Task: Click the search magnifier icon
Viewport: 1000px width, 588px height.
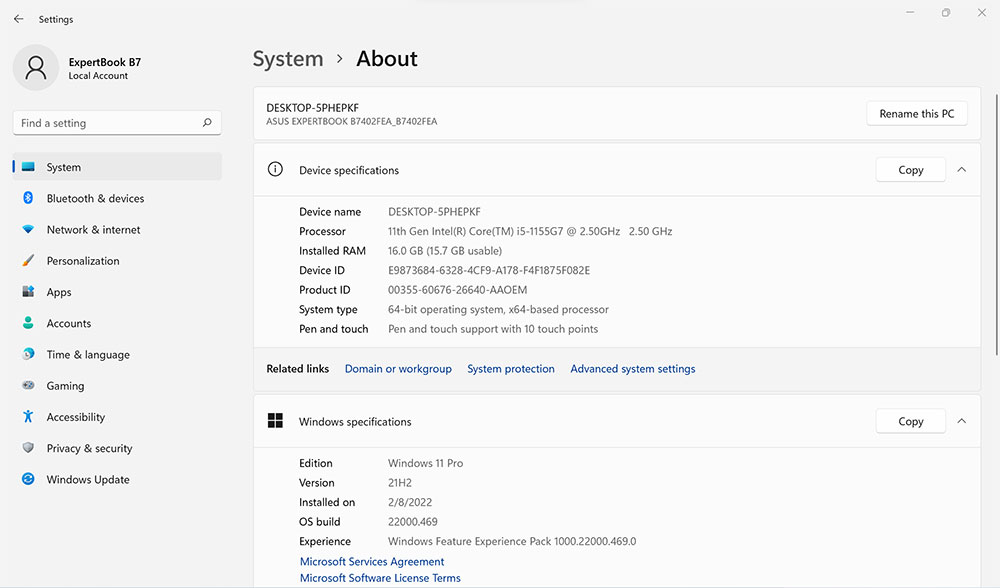Action: 207,122
